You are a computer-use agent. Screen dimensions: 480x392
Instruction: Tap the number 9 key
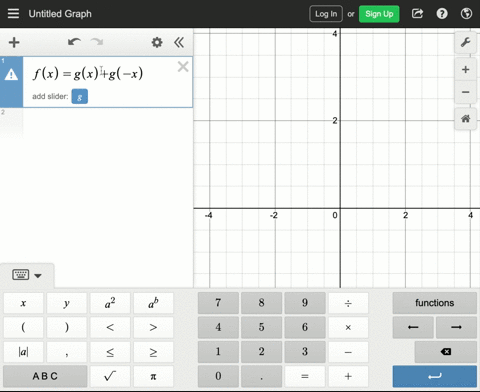pyautogui.click(x=305, y=303)
